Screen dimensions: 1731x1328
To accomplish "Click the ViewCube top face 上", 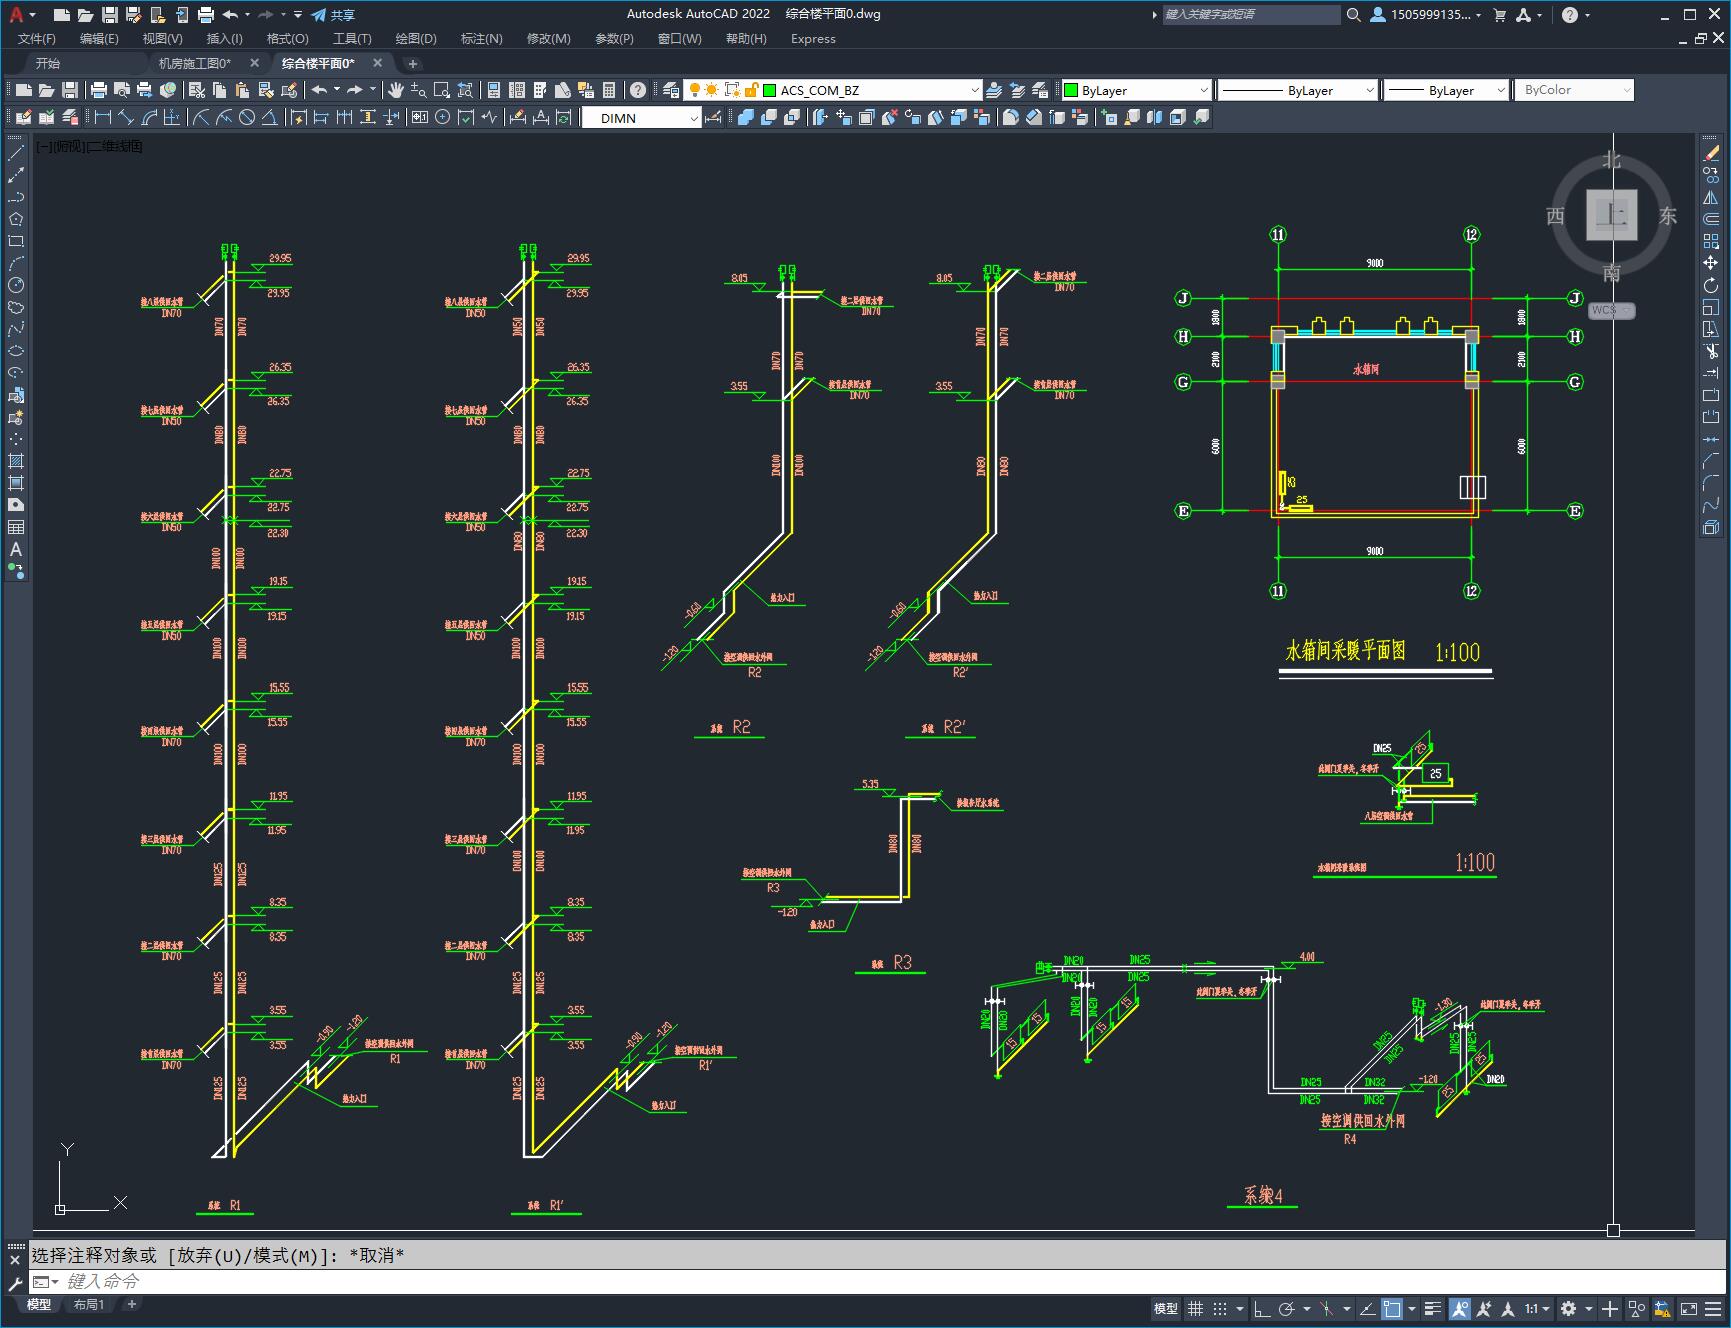I will 1611,215.
